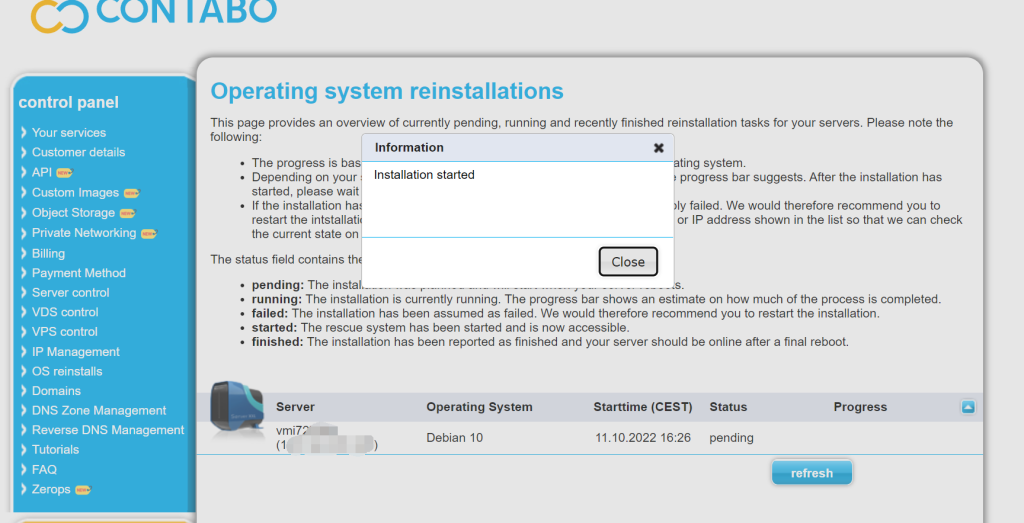This screenshot has height=523, width=1024.
Task: Click the Starttime (CEST) column header
Action: pyautogui.click(x=643, y=407)
